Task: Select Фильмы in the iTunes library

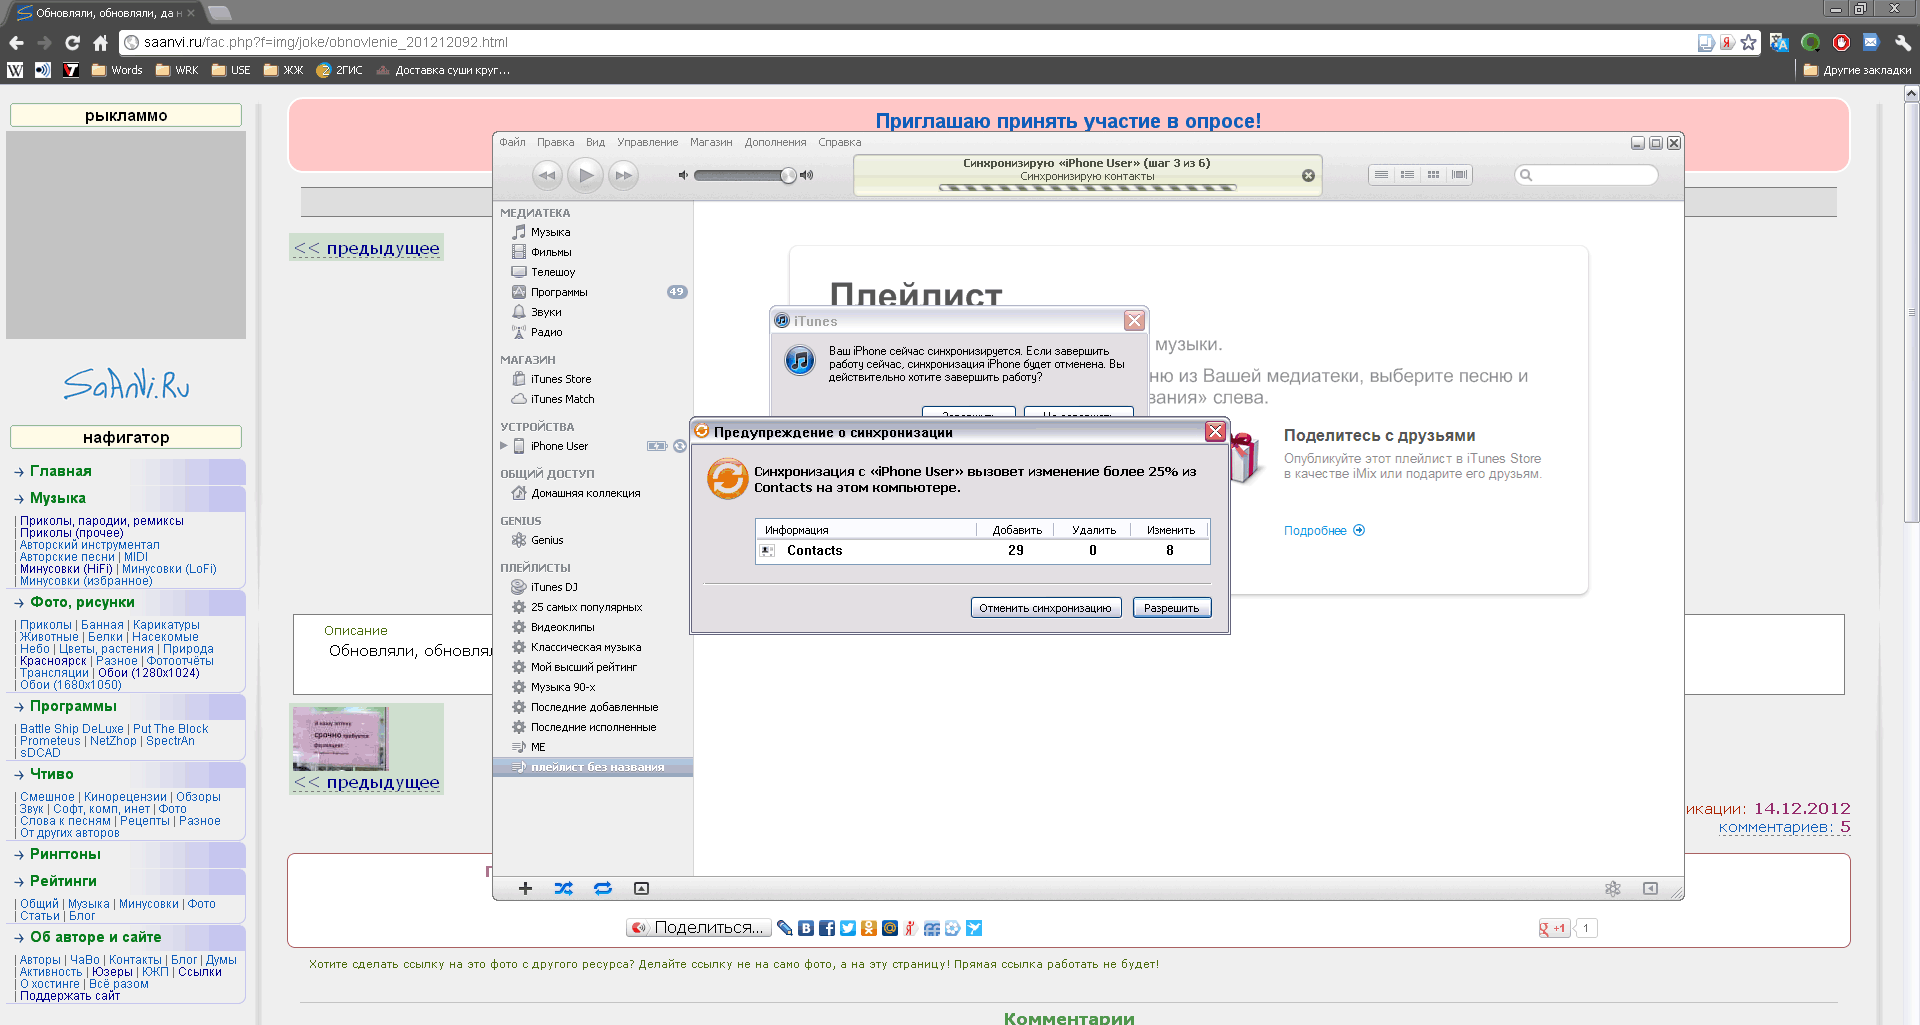Action: (551, 252)
